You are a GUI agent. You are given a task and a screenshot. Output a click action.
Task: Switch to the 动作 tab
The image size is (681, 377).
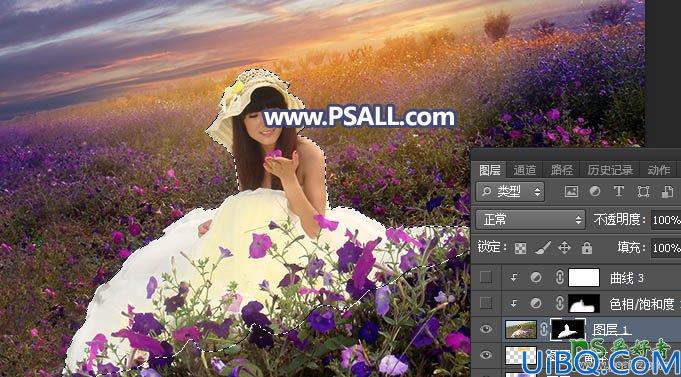click(x=659, y=170)
